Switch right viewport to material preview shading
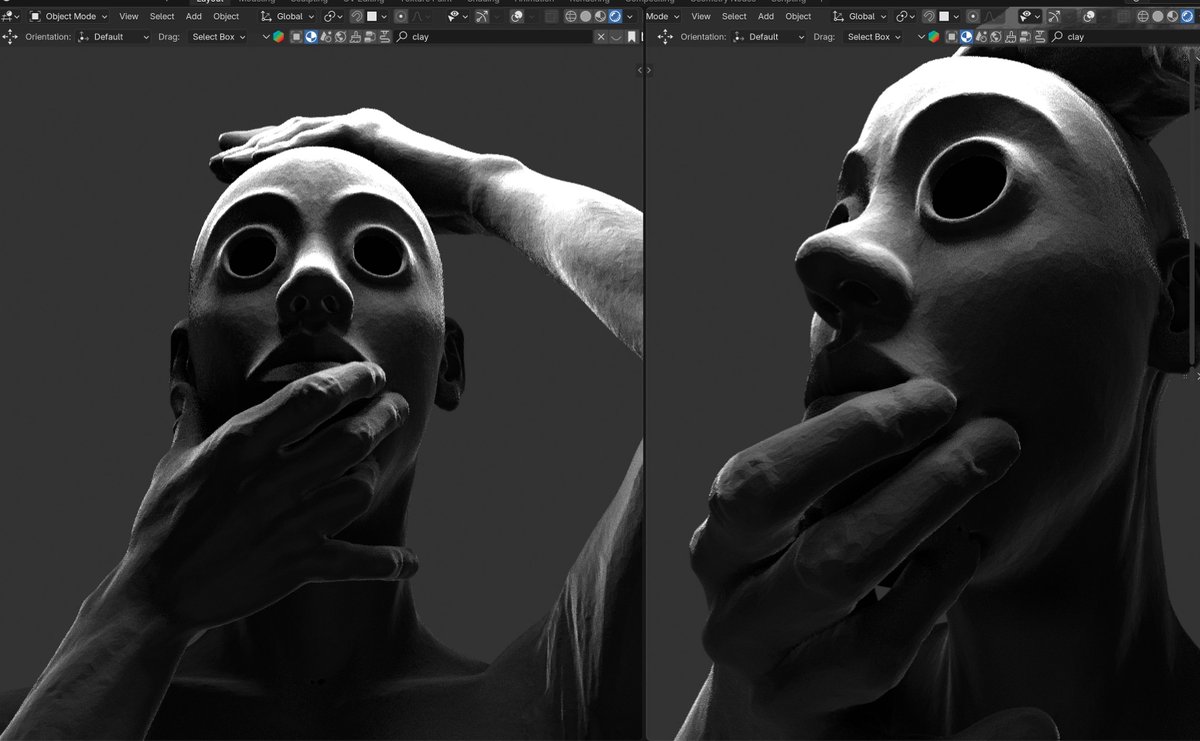 tap(1171, 16)
